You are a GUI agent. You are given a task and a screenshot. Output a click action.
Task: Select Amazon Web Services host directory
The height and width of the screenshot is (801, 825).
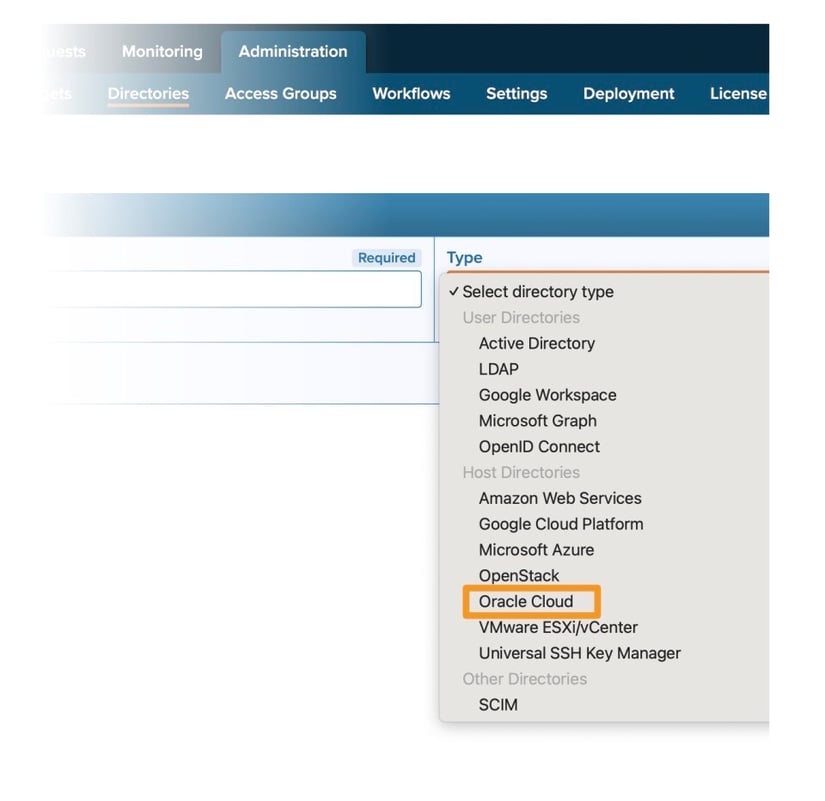pyautogui.click(x=559, y=498)
